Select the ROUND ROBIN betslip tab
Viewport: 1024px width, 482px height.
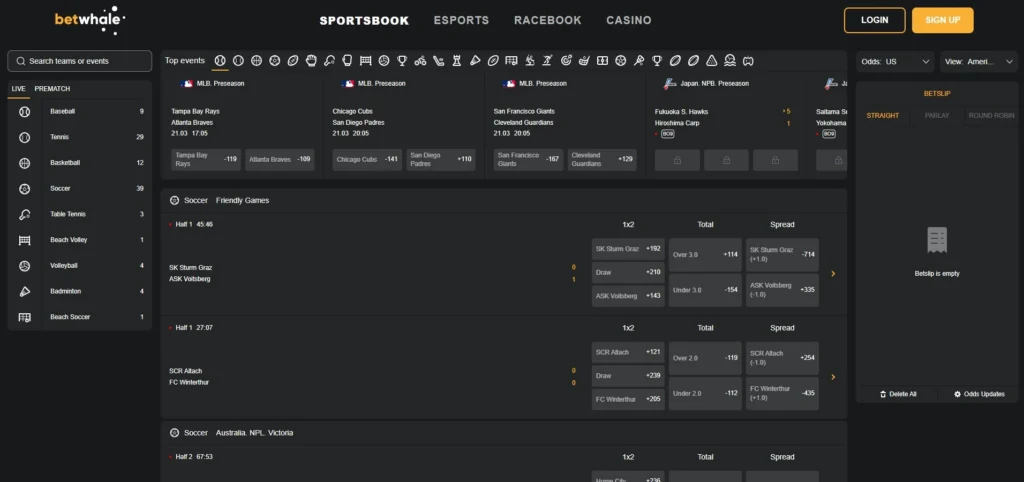(x=991, y=116)
